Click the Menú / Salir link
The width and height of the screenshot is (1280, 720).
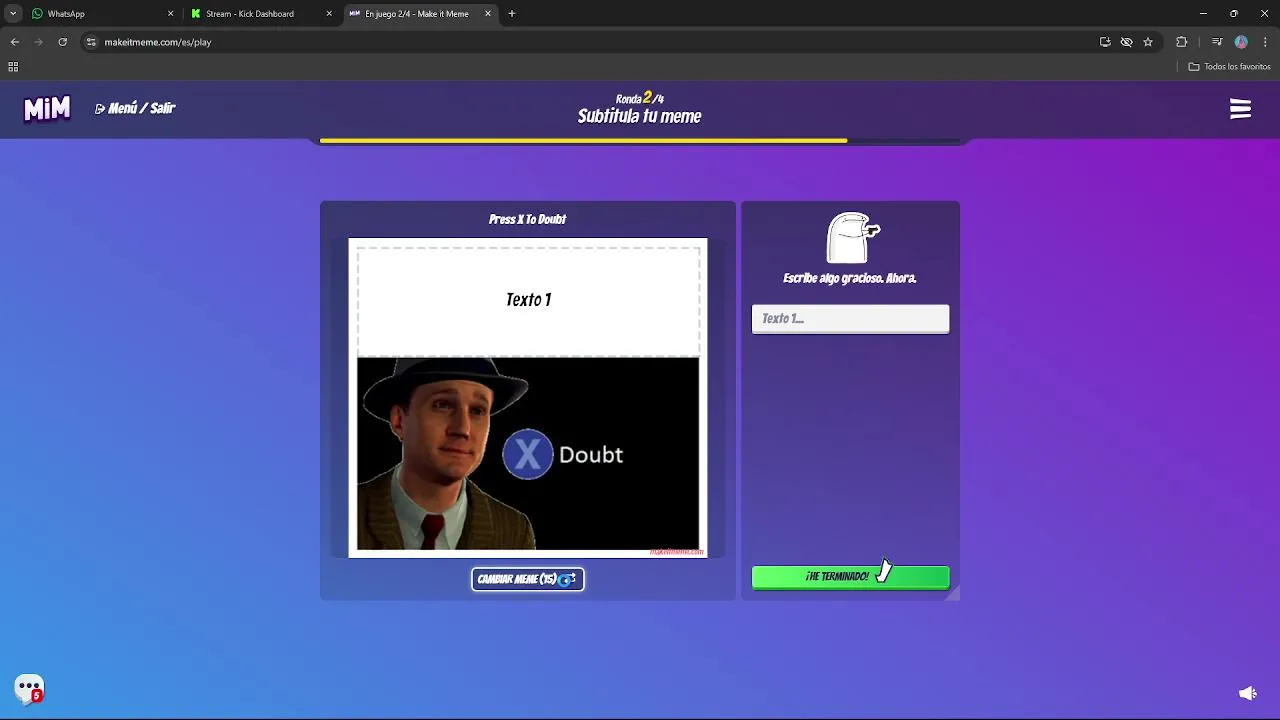[135, 108]
